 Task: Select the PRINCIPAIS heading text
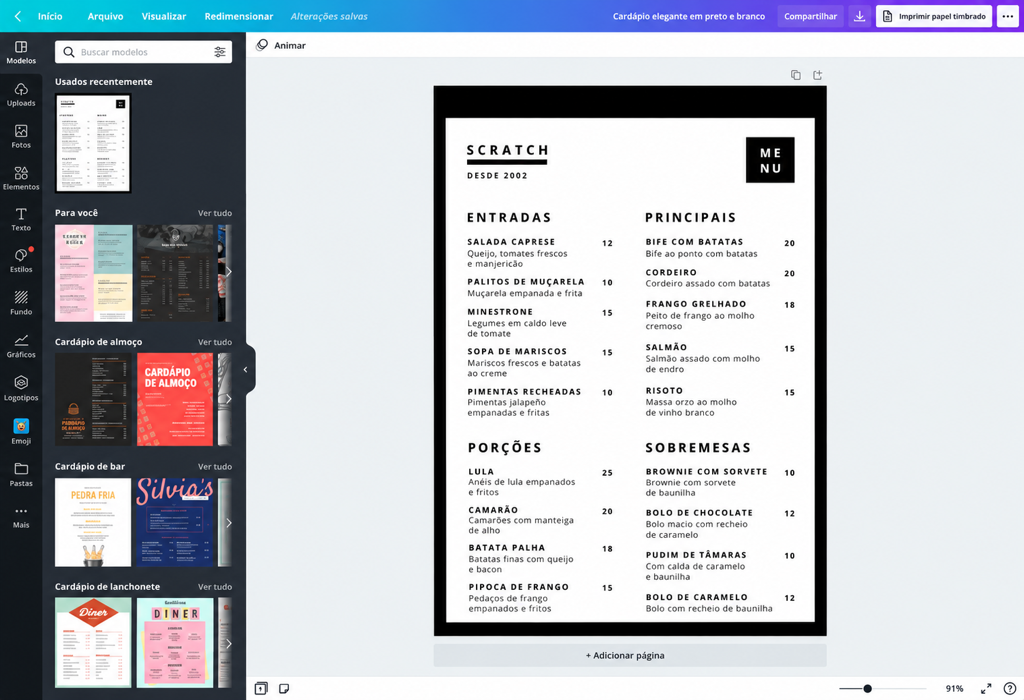(691, 217)
